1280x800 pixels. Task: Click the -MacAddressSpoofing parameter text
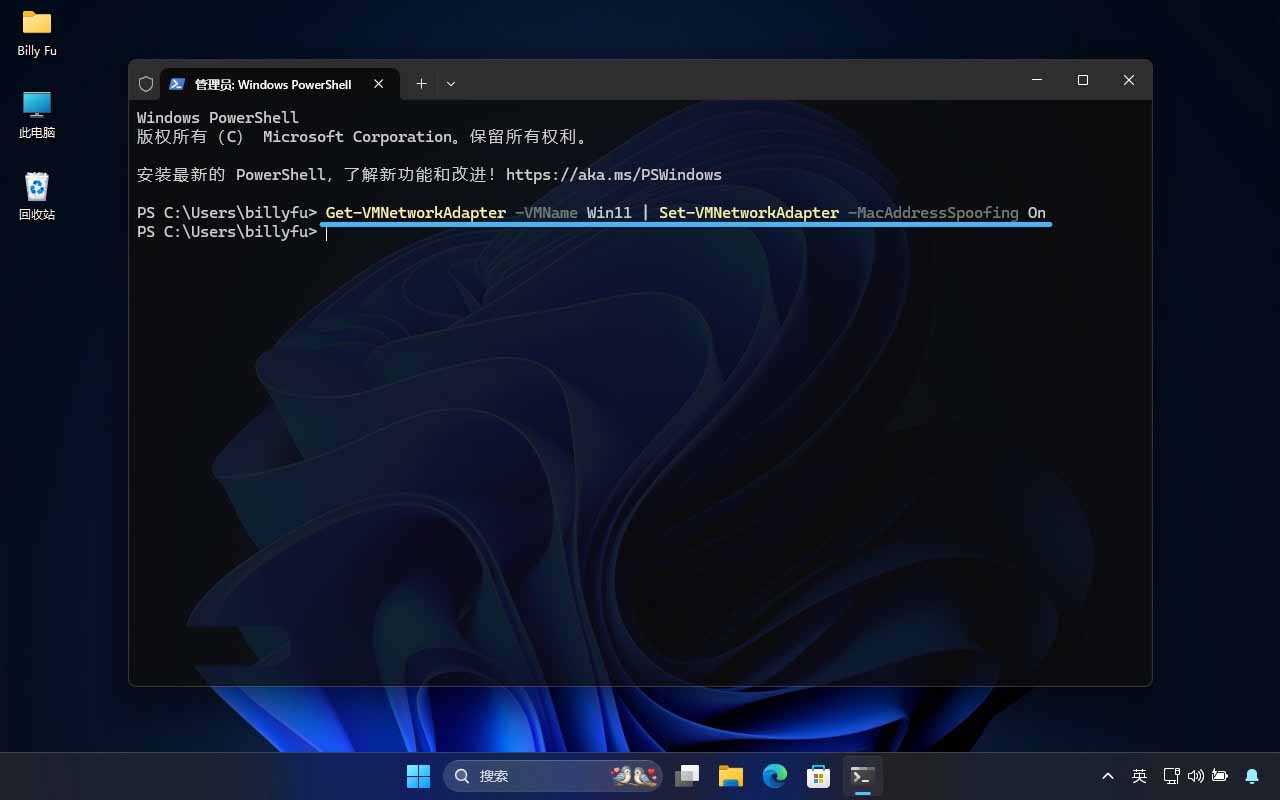click(x=933, y=213)
